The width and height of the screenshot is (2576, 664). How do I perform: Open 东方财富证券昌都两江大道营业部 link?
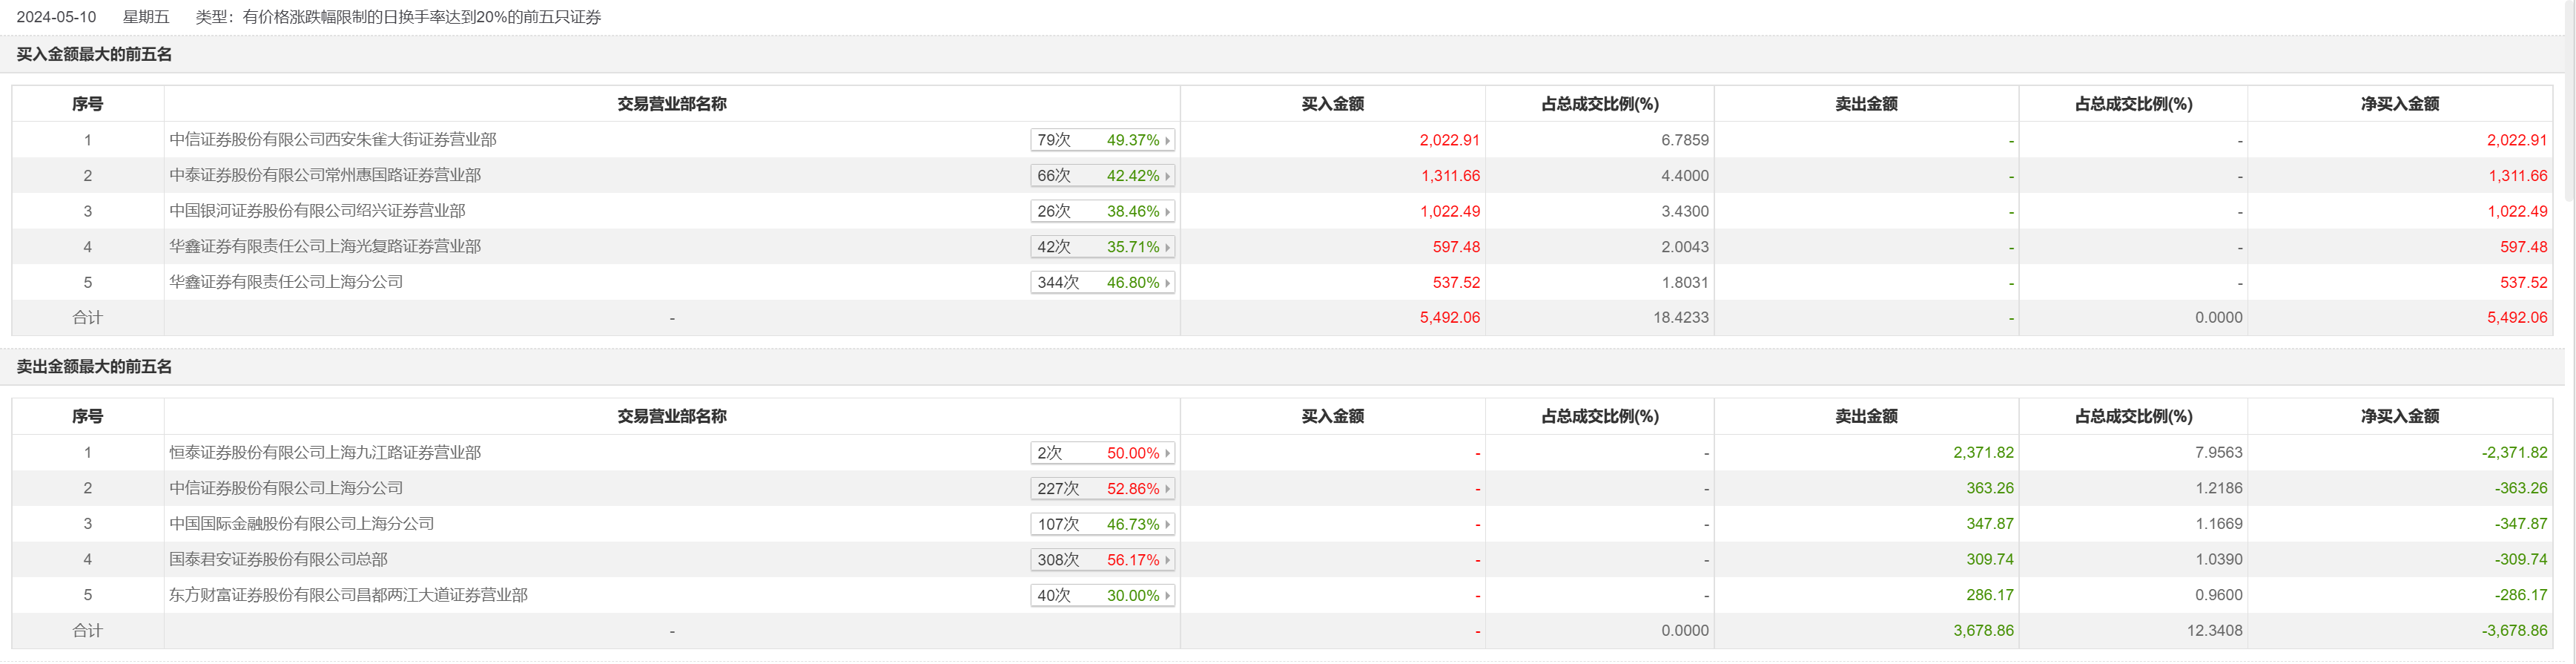pos(348,595)
